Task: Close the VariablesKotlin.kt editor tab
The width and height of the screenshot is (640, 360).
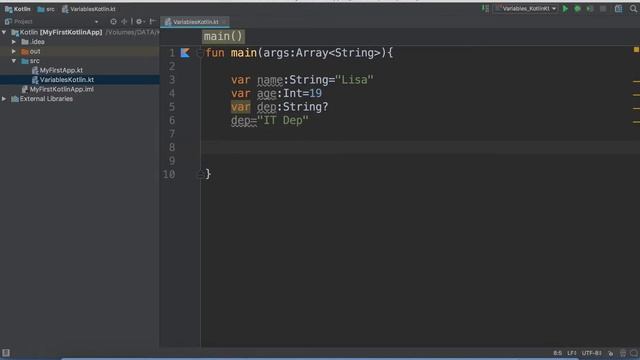Action: 224,22
